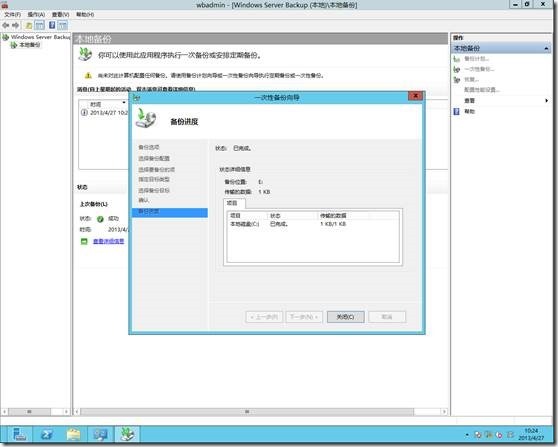Click the 取消 cancel button in the wizard
This screenshot has height=447, width=558.
point(387,317)
